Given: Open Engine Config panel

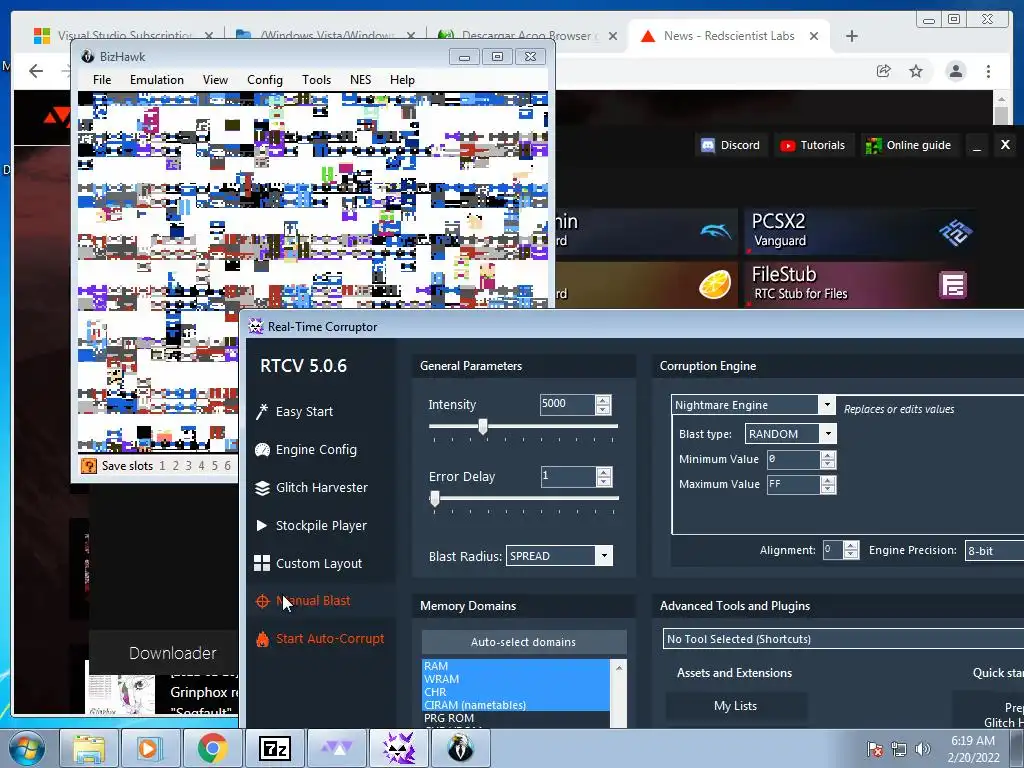Looking at the screenshot, I should pos(306,449).
